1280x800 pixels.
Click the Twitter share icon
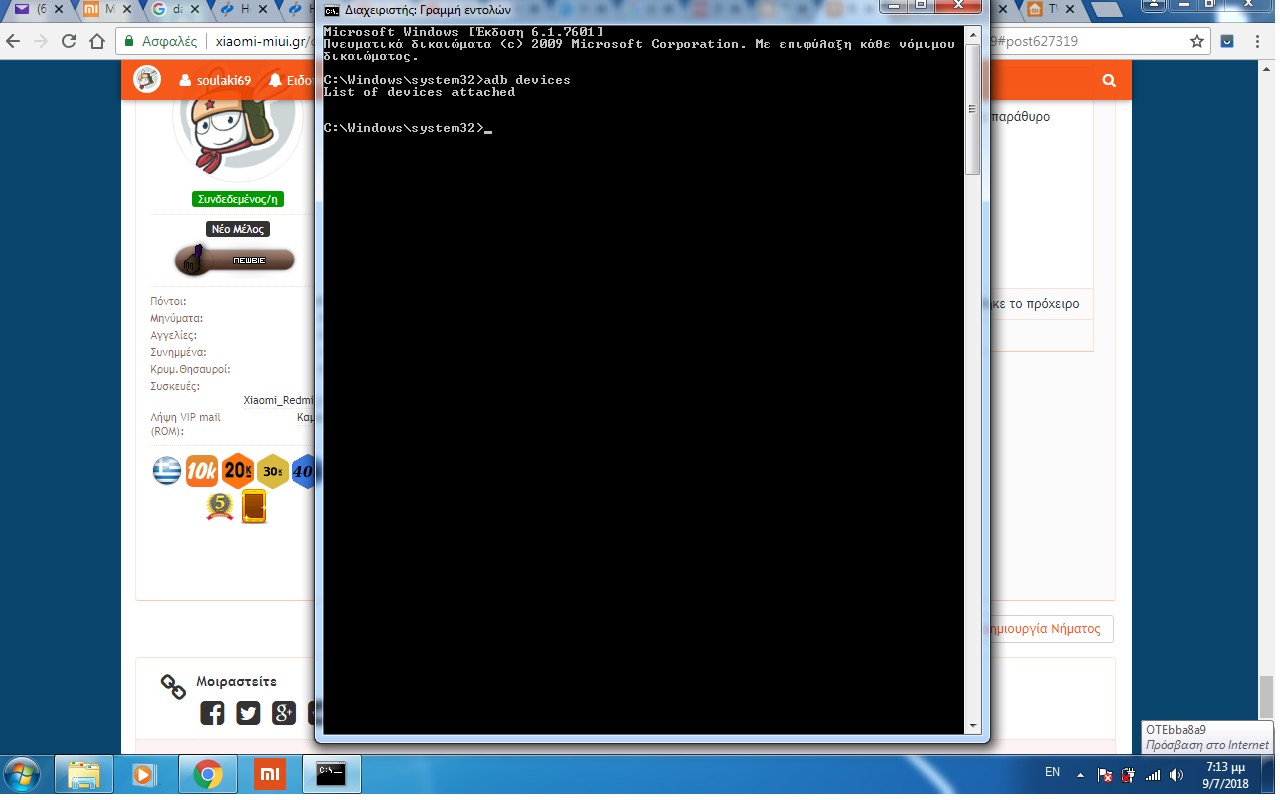(x=248, y=713)
